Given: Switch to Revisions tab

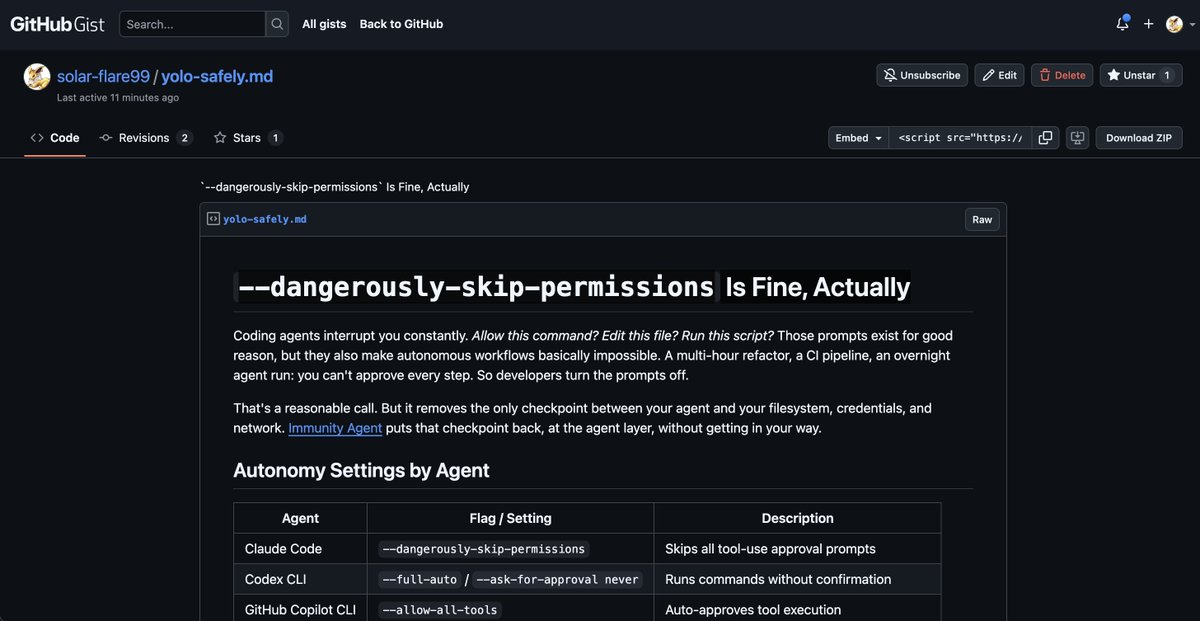Looking at the screenshot, I should [x=146, y=138].
